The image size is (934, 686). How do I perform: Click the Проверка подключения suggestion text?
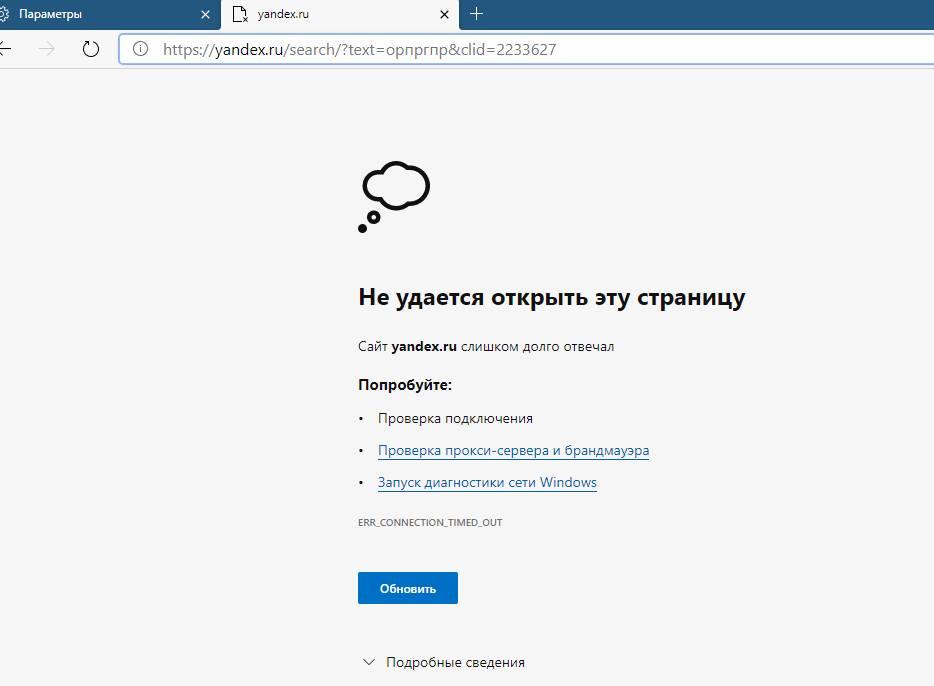[455, 419]
